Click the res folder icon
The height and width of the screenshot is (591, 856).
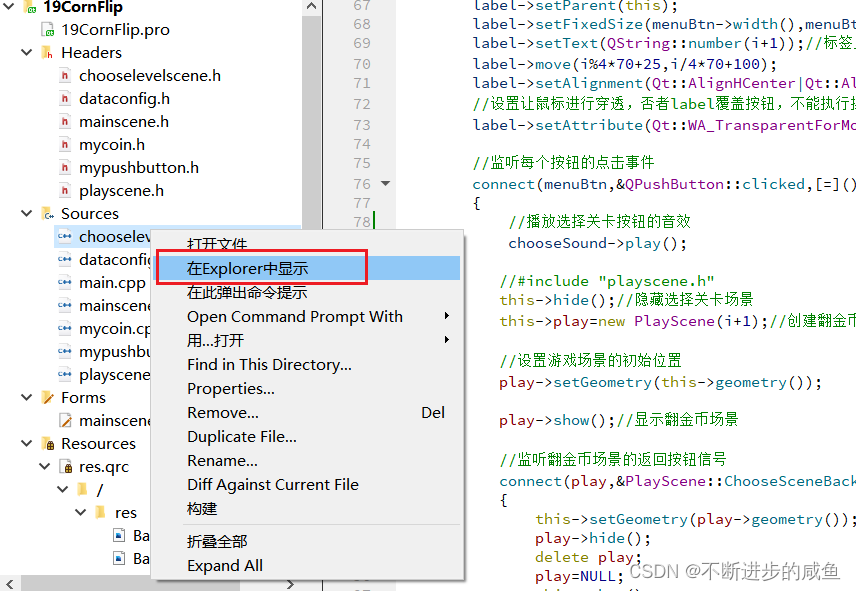[100, 512]
